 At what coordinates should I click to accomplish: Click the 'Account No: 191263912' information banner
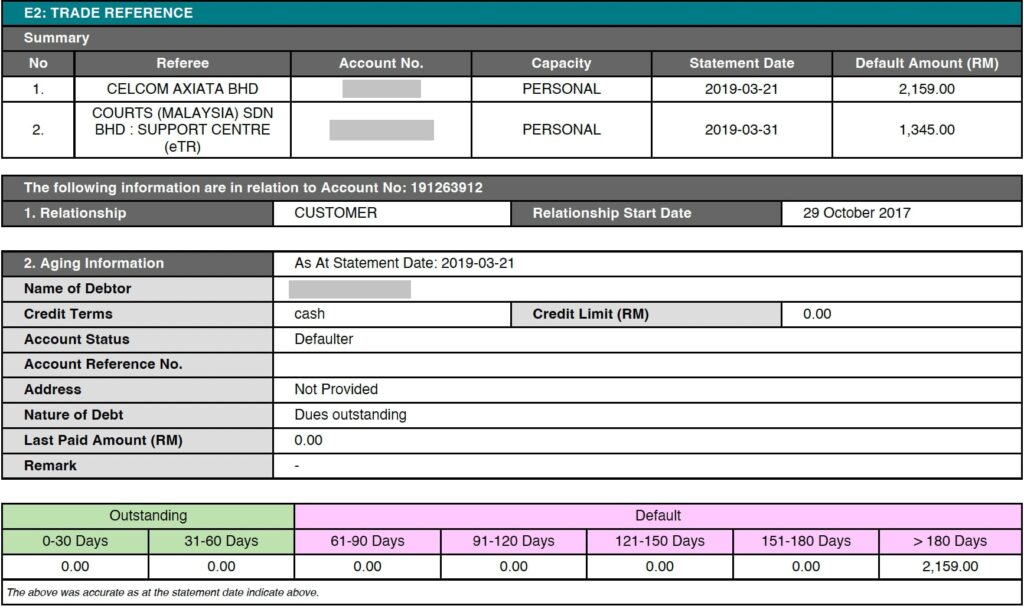pos(512,188)
